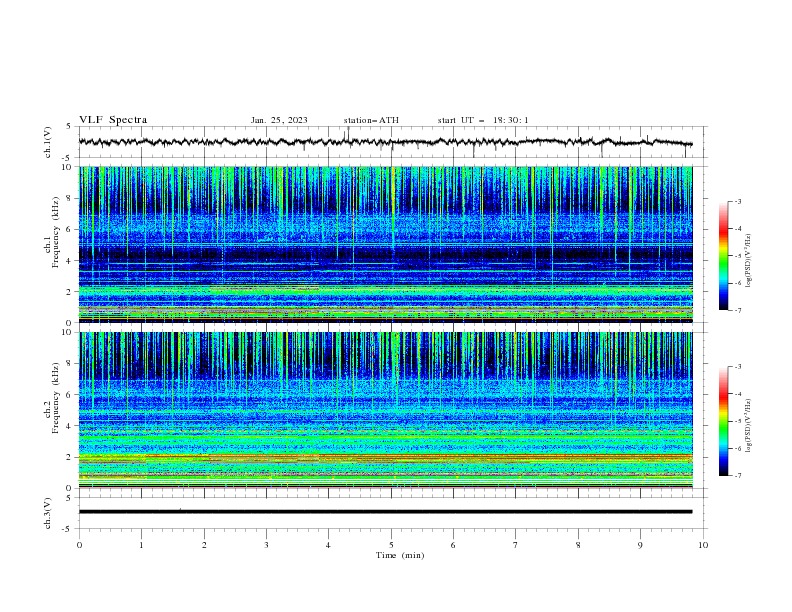Click the '-3' tick on upper colorbar
792x612 pixels.
click(737, 201)
